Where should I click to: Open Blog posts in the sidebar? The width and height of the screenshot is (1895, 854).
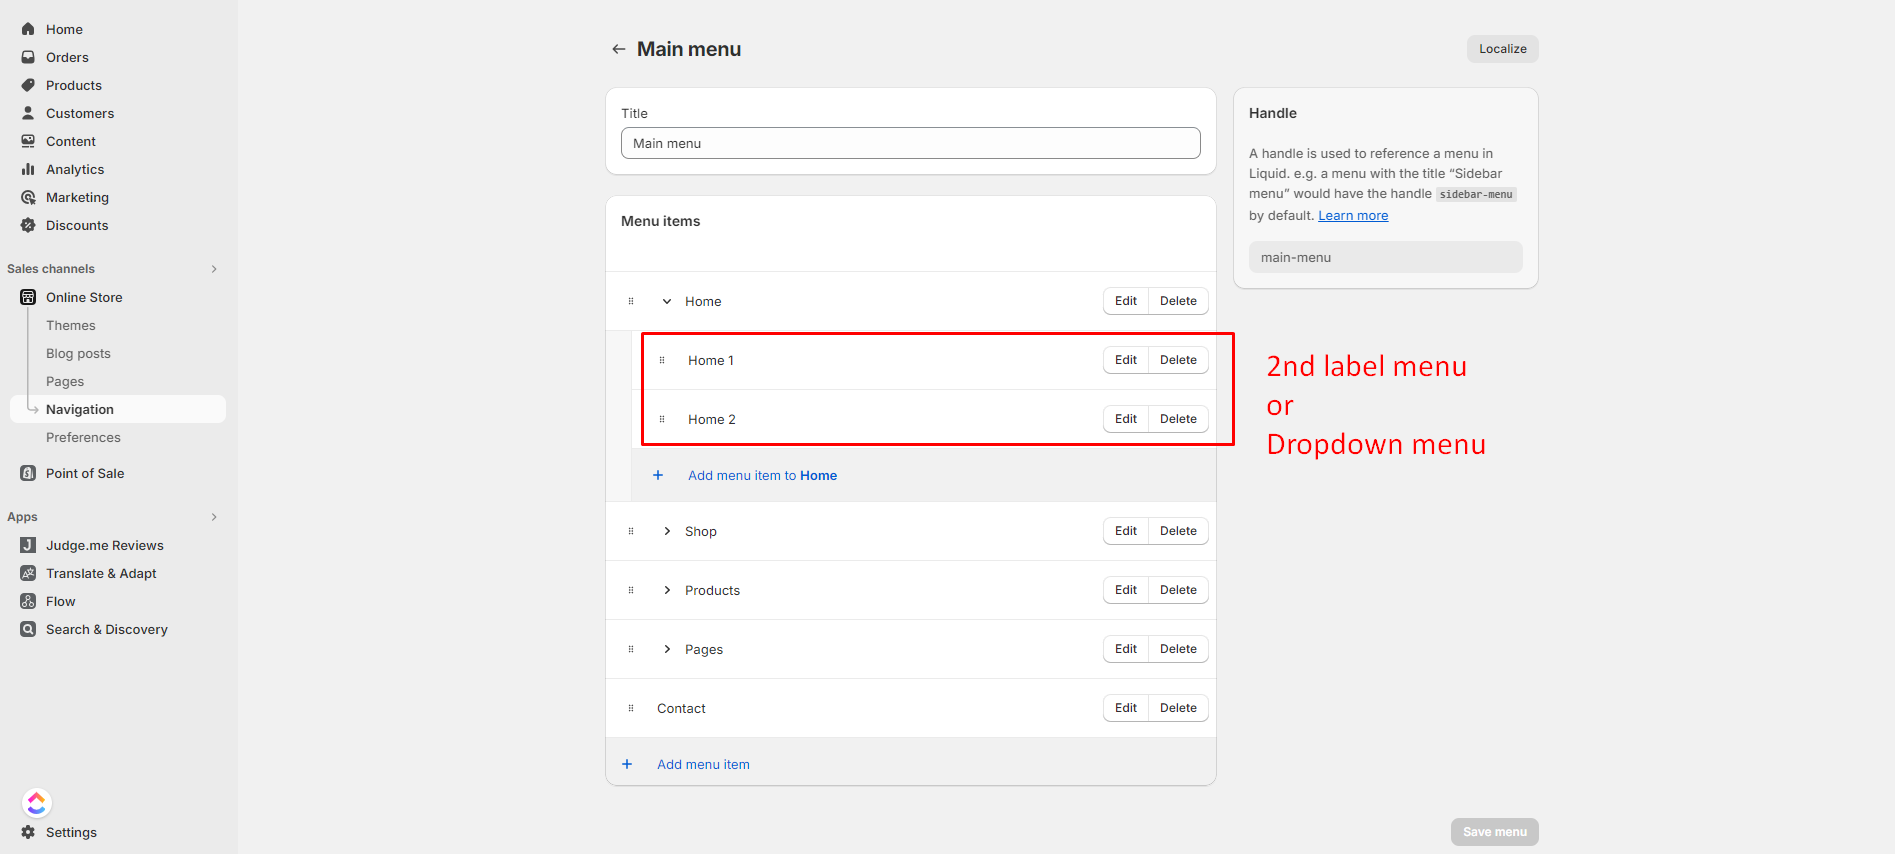(x=78, y=353)
